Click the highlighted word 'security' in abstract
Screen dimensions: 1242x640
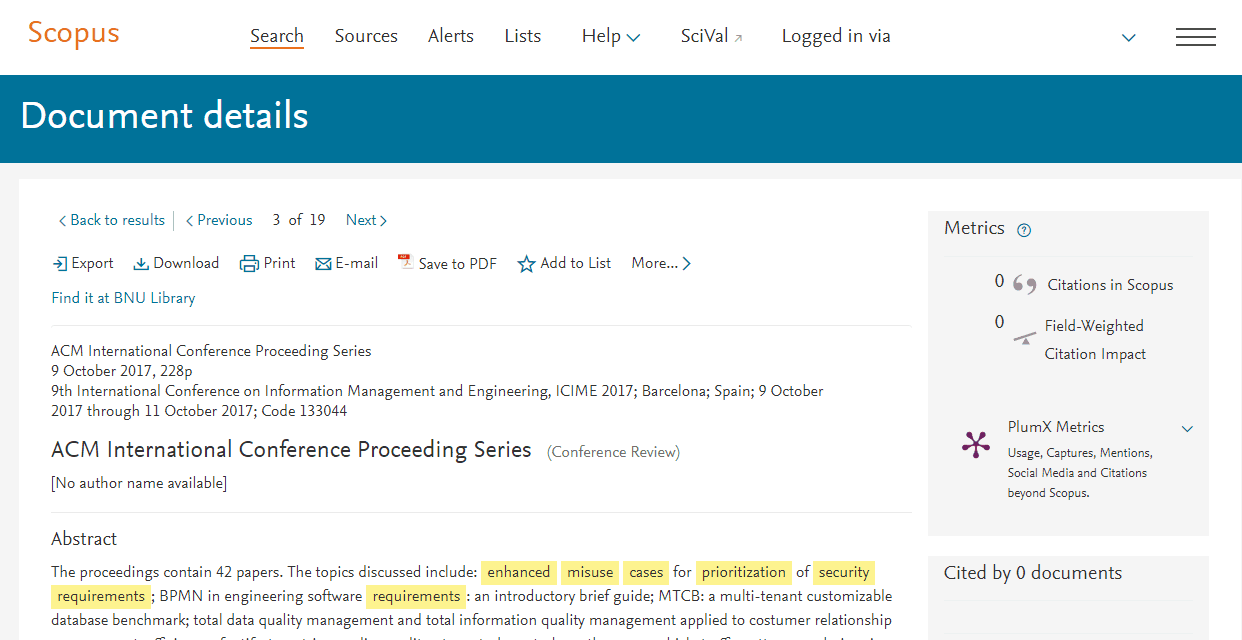[844, 573]
